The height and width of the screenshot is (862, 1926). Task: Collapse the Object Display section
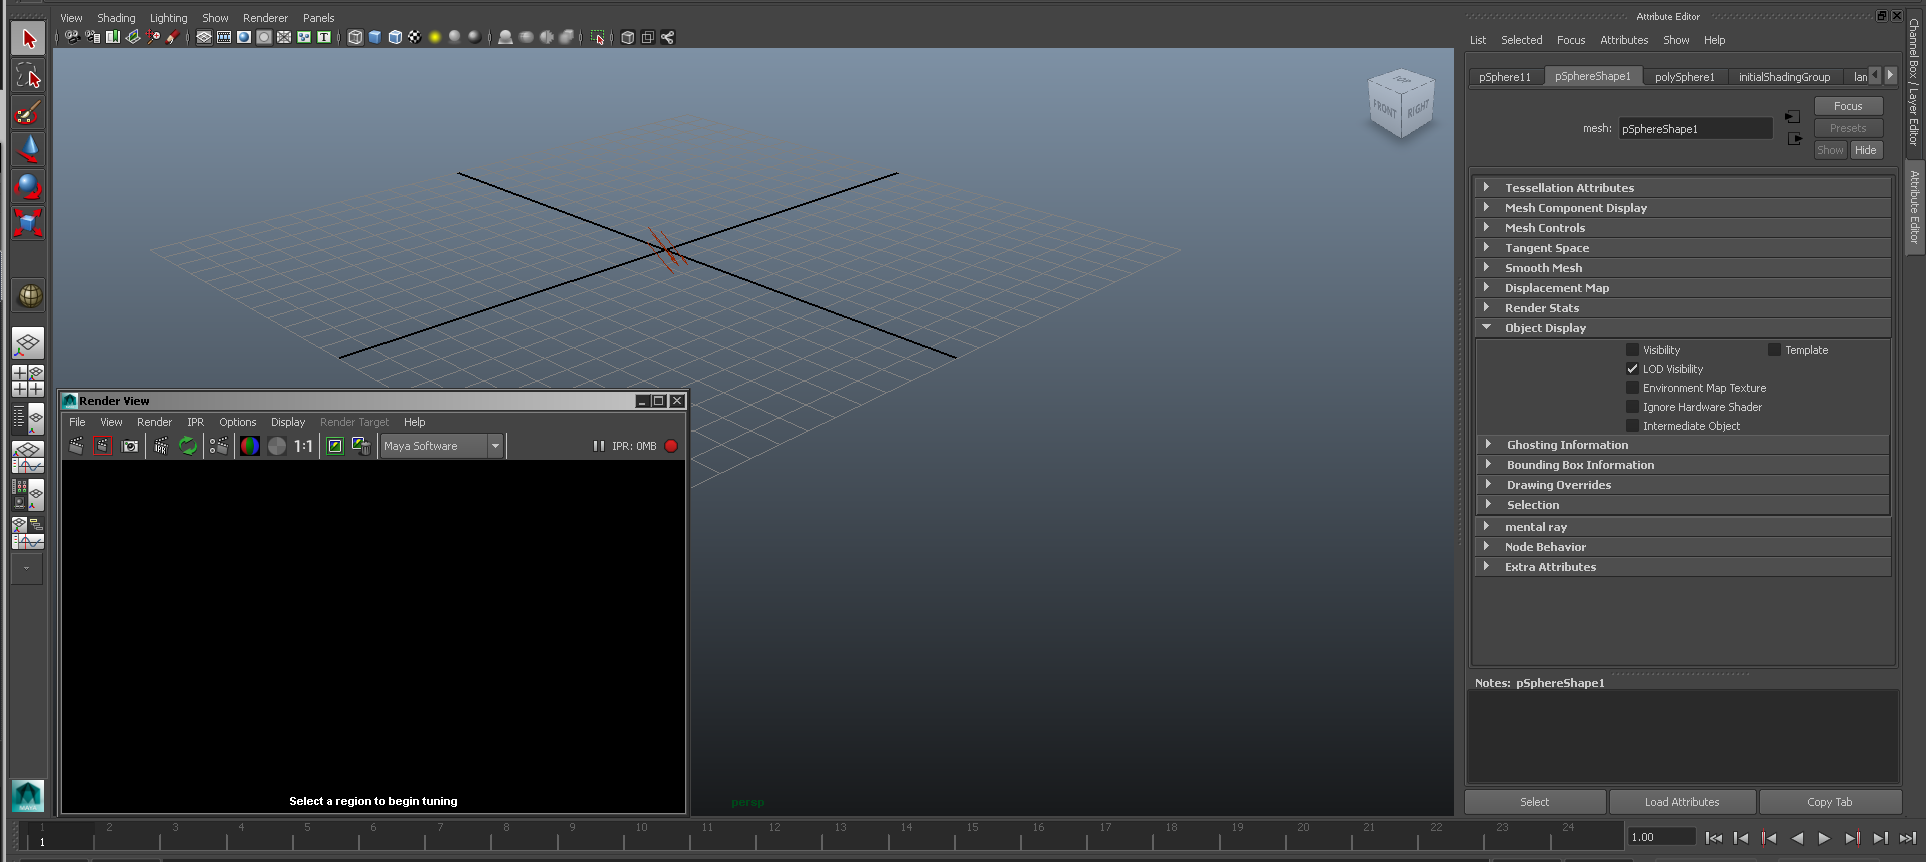[1682, 328]
